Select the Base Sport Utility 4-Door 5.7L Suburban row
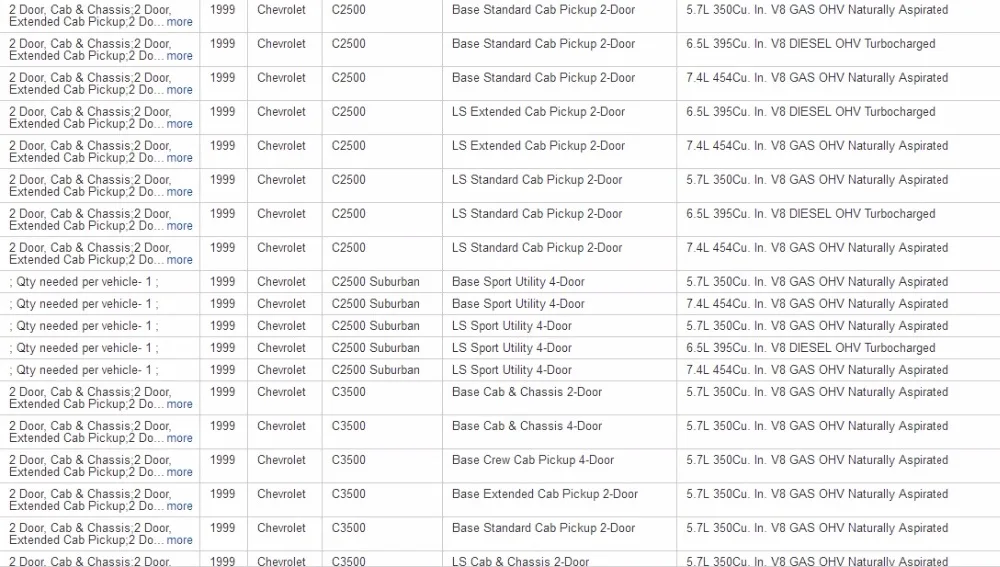The image size is (1000, 567). (x=500, y=282)
